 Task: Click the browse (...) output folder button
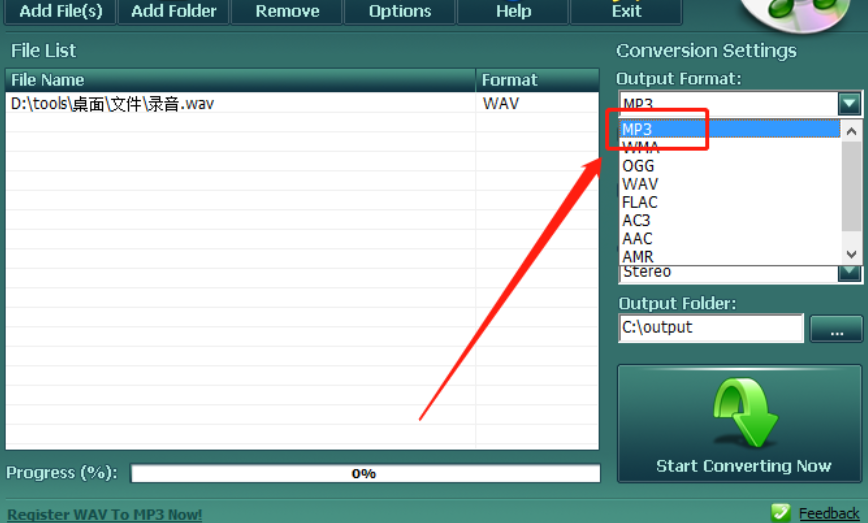point(836,329)
